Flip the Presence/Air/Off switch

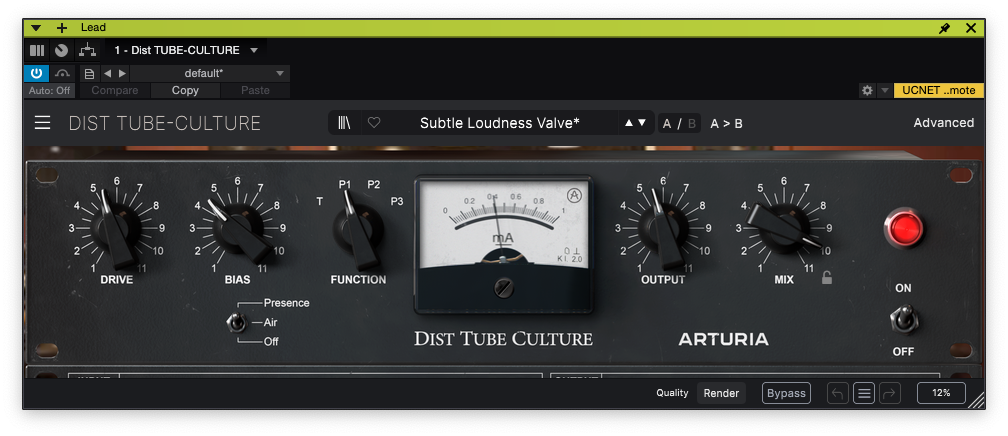(x=236, y=322)
